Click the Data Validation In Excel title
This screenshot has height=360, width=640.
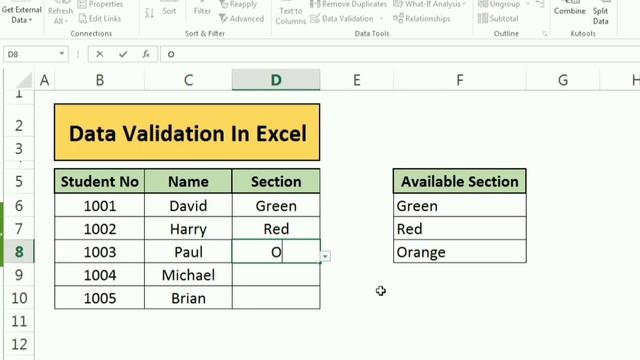click(187, 133)
